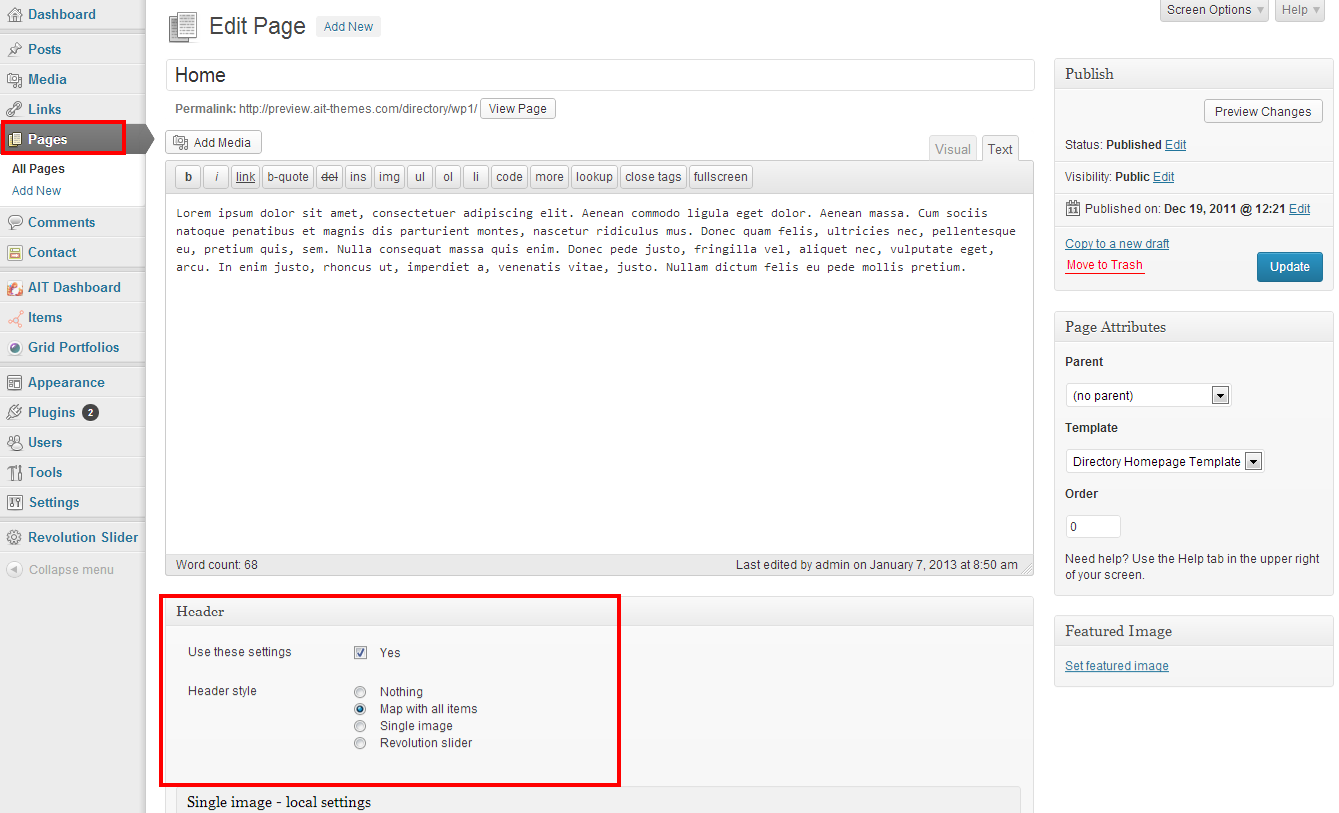Choose 'Revolution slider' header style option
1339x813 pixels.
pos(360,743)
